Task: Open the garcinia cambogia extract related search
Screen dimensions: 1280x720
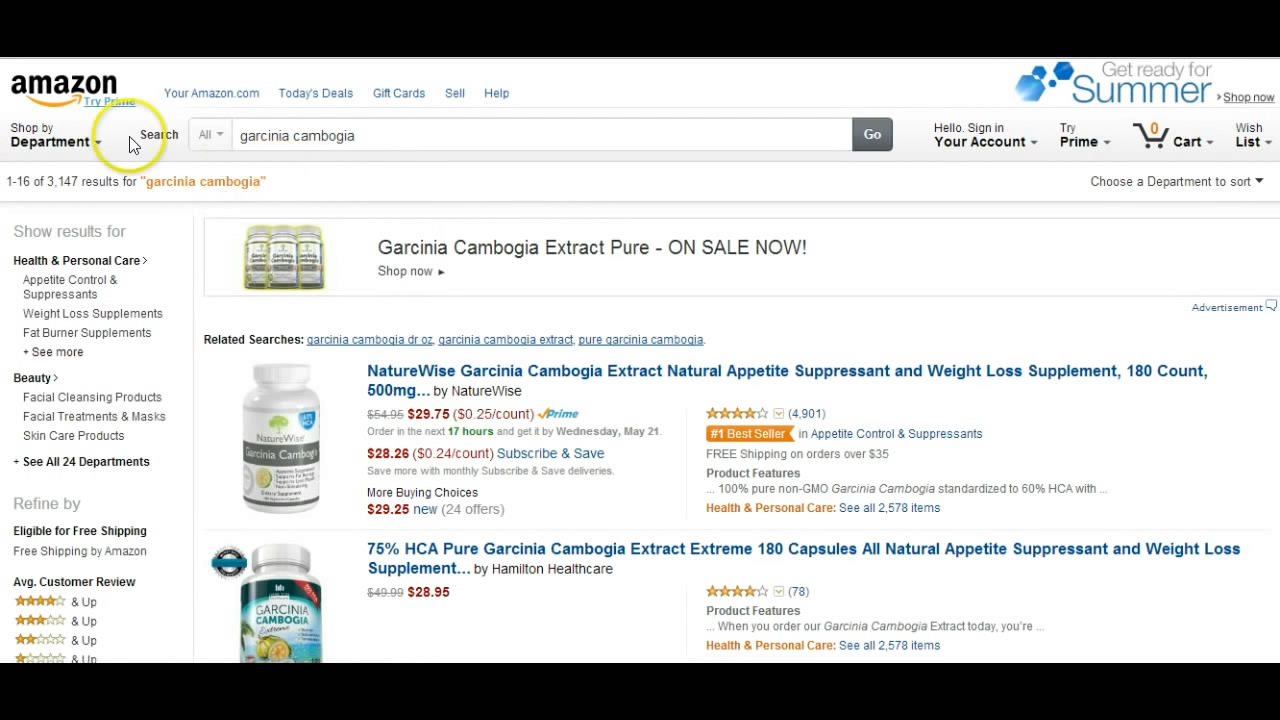Action: pyautogui.click(x=505, y=340)
